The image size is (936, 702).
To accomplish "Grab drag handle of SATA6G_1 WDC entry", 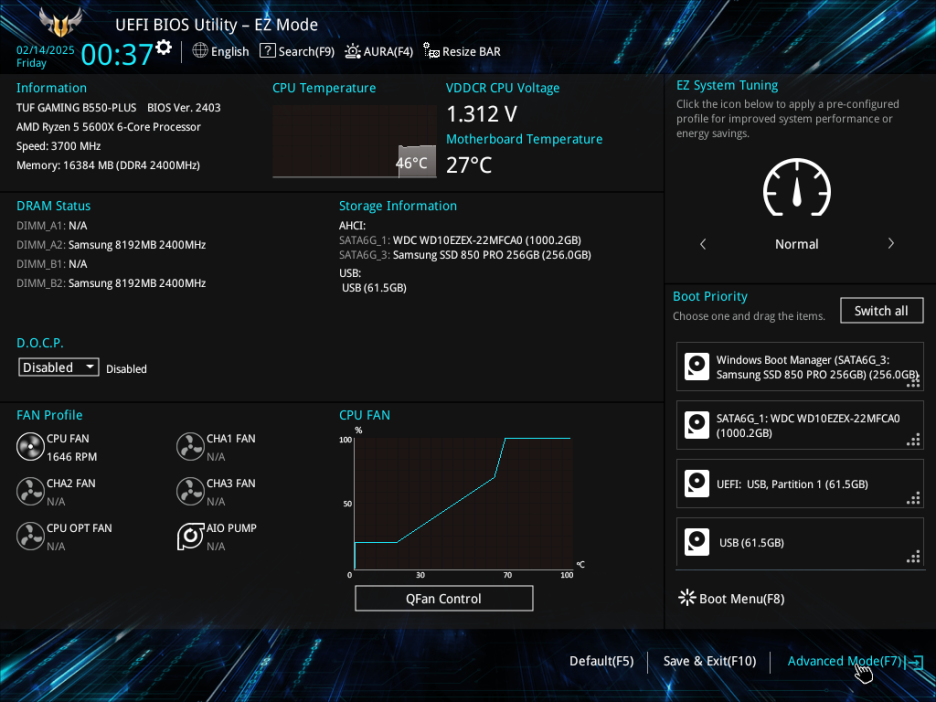I will point(913,441).
